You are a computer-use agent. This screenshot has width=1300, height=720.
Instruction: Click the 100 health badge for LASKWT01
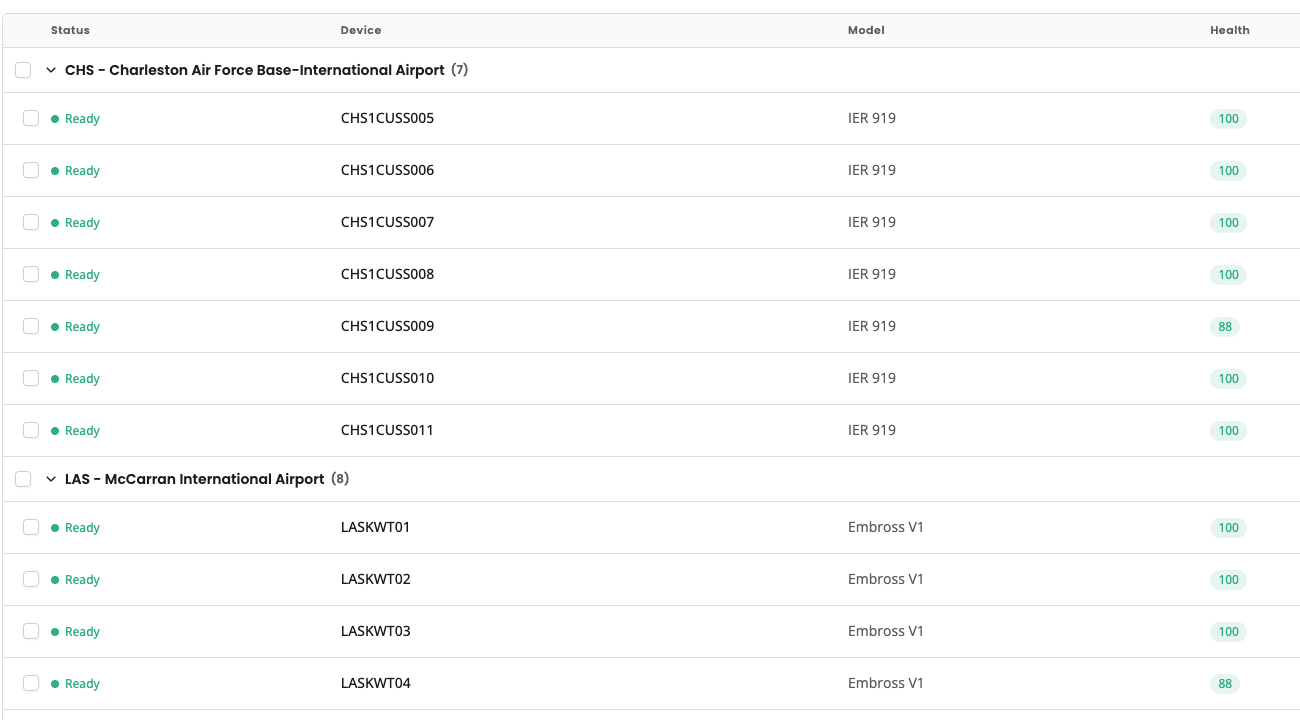click(x=1228, y=527)
